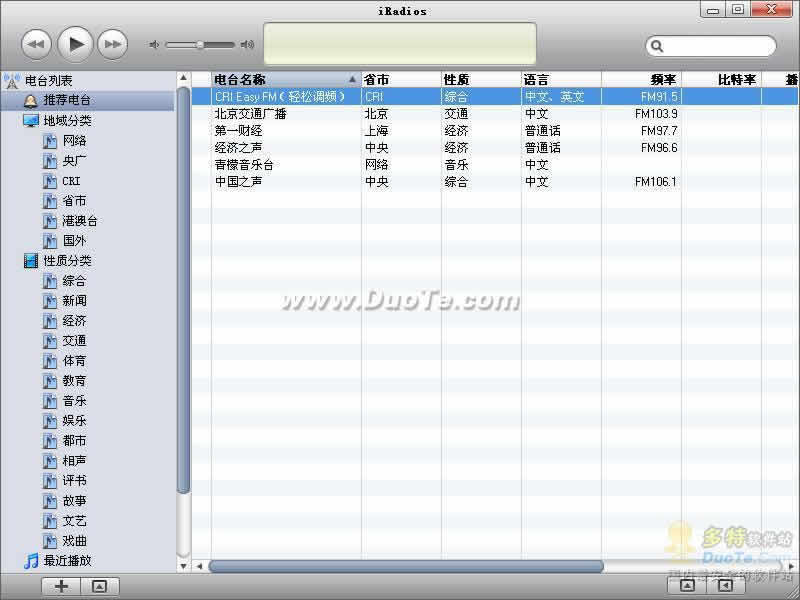
Task: Click the horizontal scrollbar thumb
Action: [406, 566]
